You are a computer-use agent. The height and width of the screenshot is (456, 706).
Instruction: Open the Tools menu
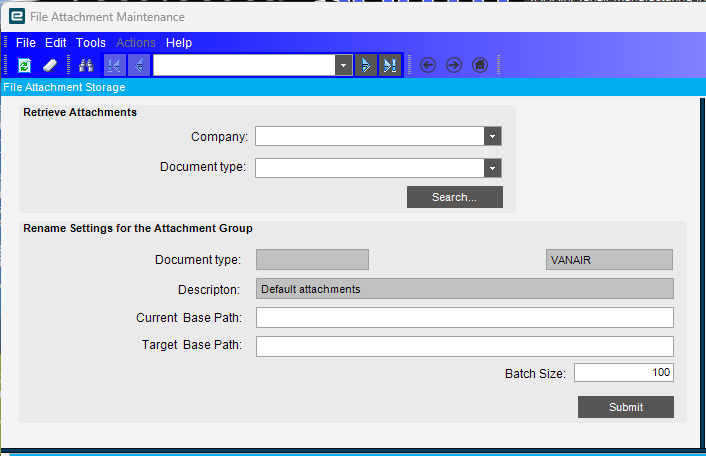pyautogui.click(x=91, y=43)
